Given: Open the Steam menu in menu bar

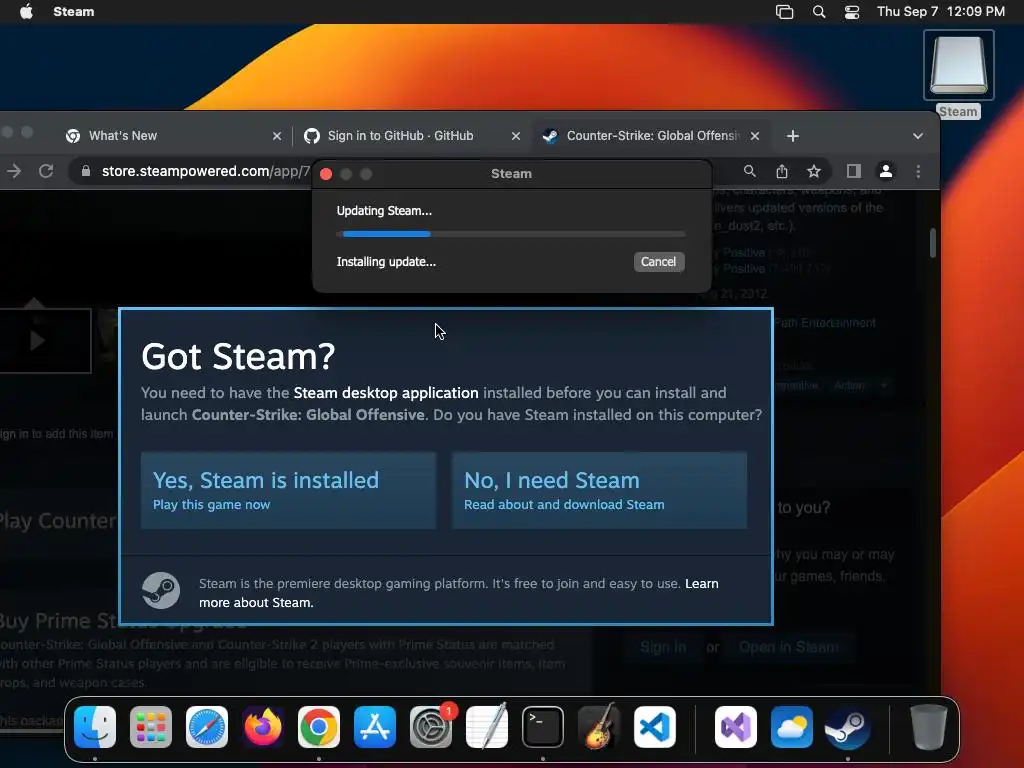Looking at the screenshot, I should tap(74, 11).
